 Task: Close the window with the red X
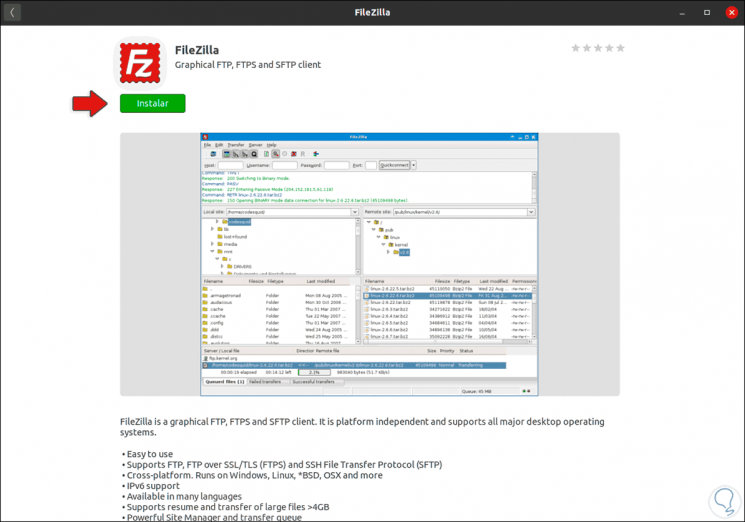[732, 13]
